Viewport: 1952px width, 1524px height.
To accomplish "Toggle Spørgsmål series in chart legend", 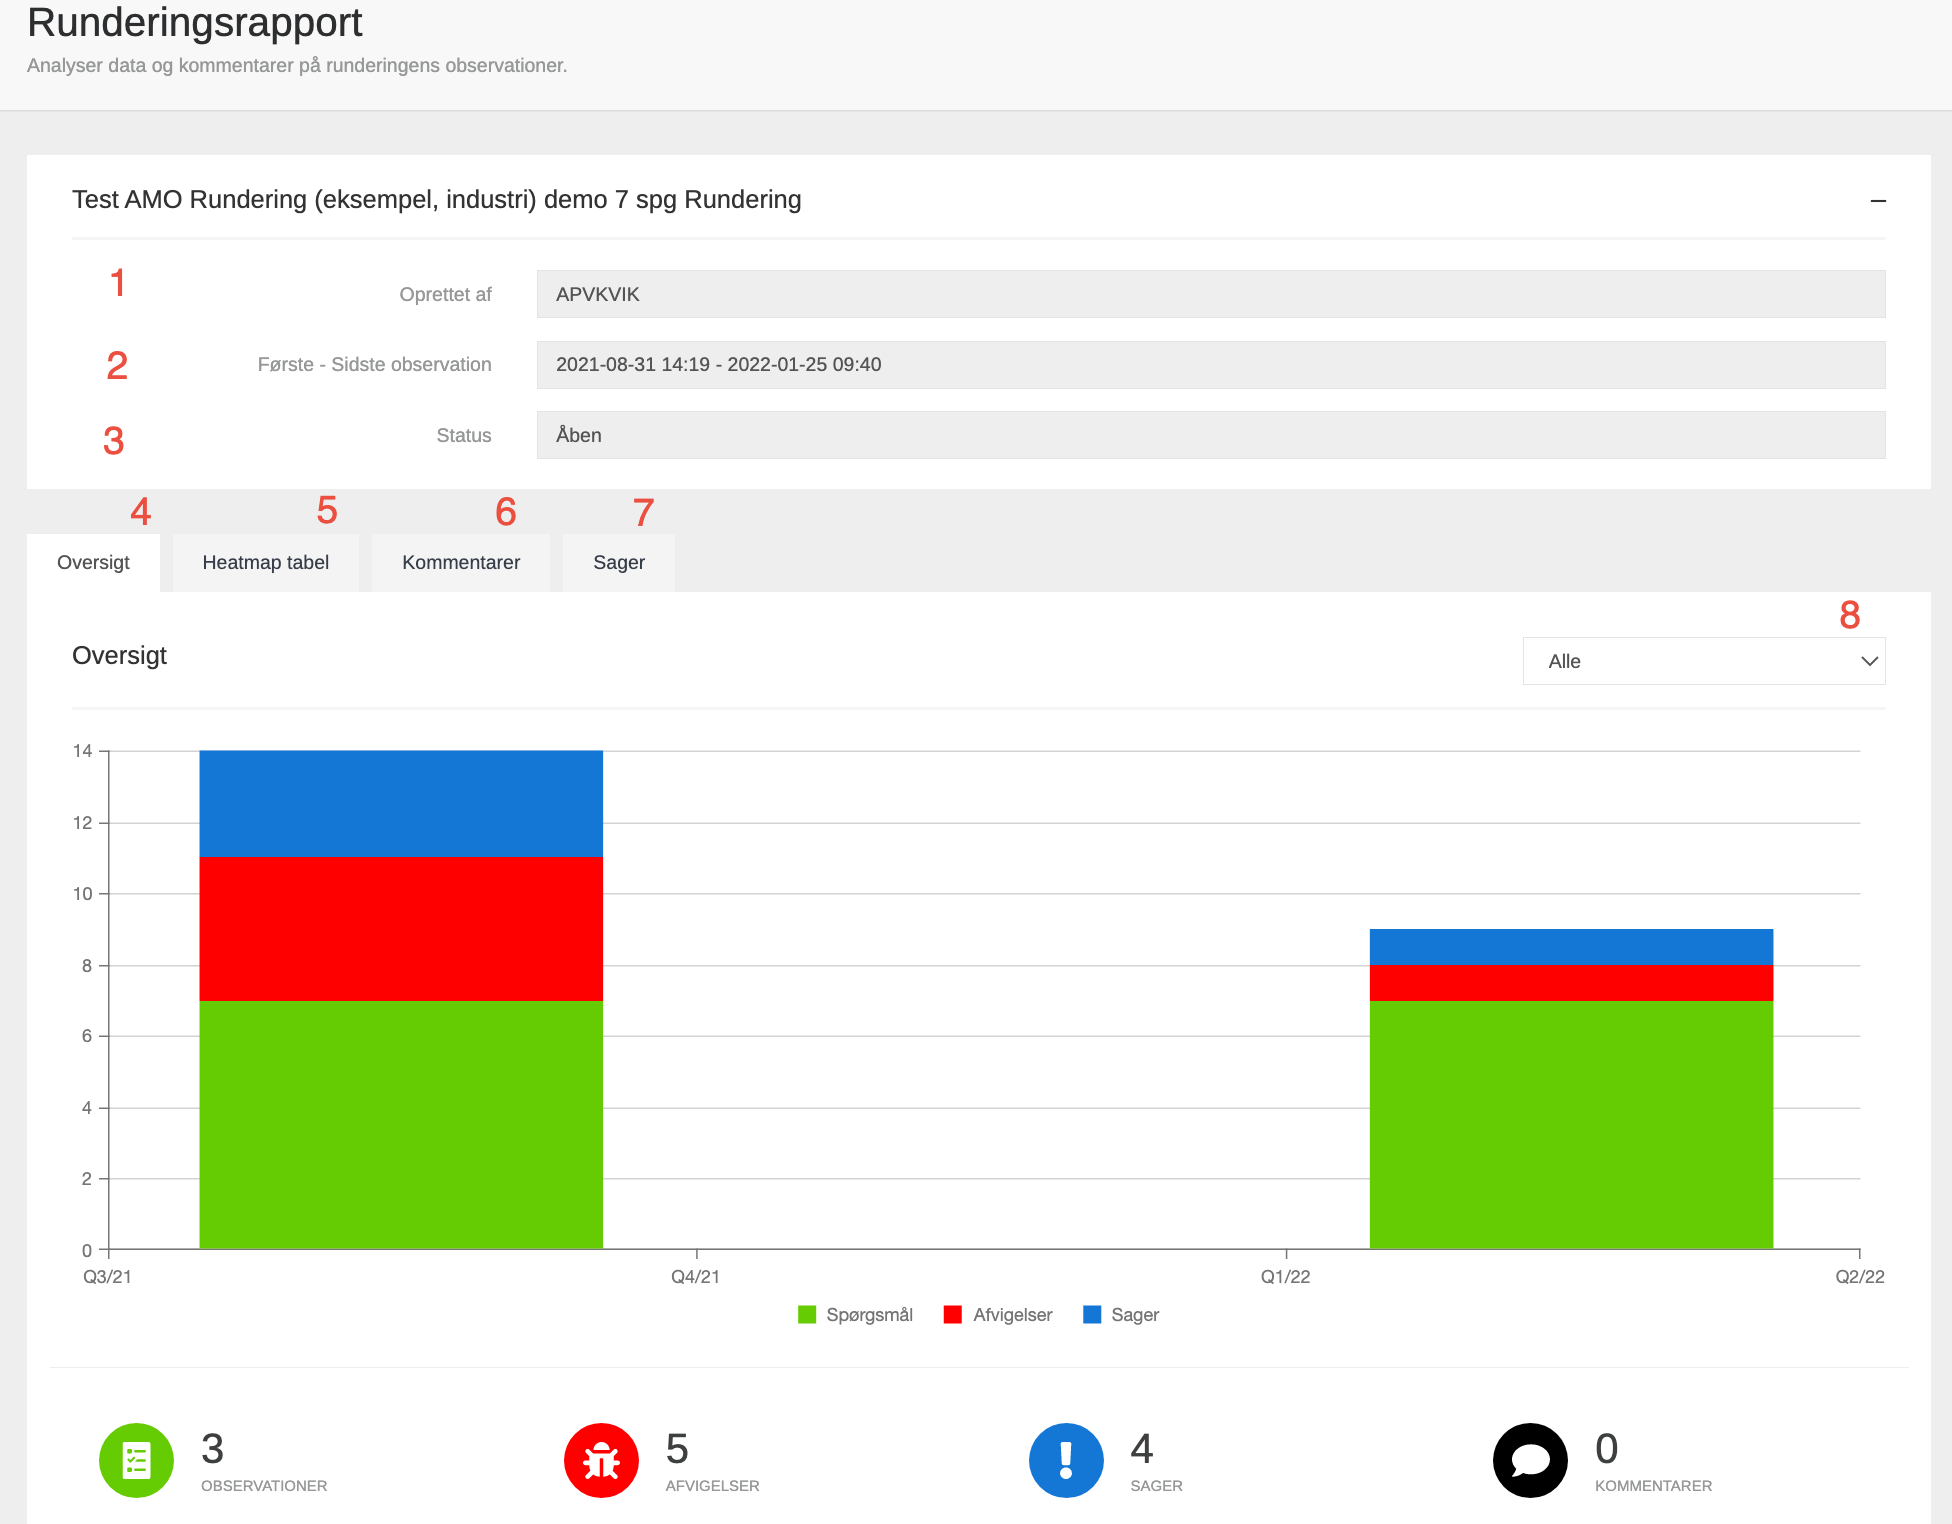I will pyautogui.click(x=868, y=1314).
